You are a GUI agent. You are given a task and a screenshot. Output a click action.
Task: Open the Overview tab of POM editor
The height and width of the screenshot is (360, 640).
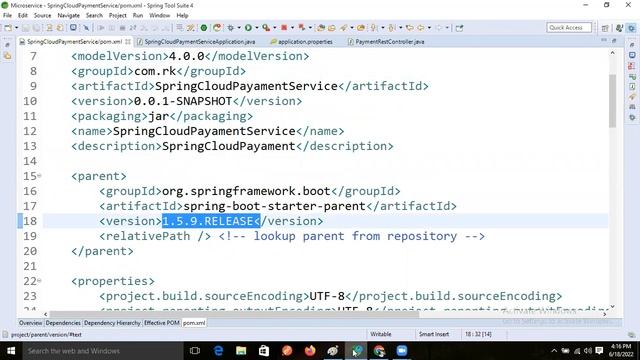[x=31, y=323]
